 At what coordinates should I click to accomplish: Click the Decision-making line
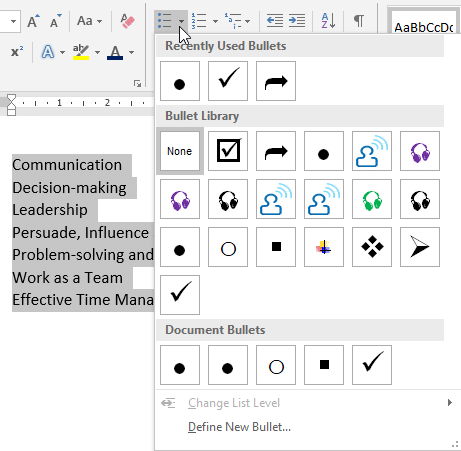click(x=69, y=188)
